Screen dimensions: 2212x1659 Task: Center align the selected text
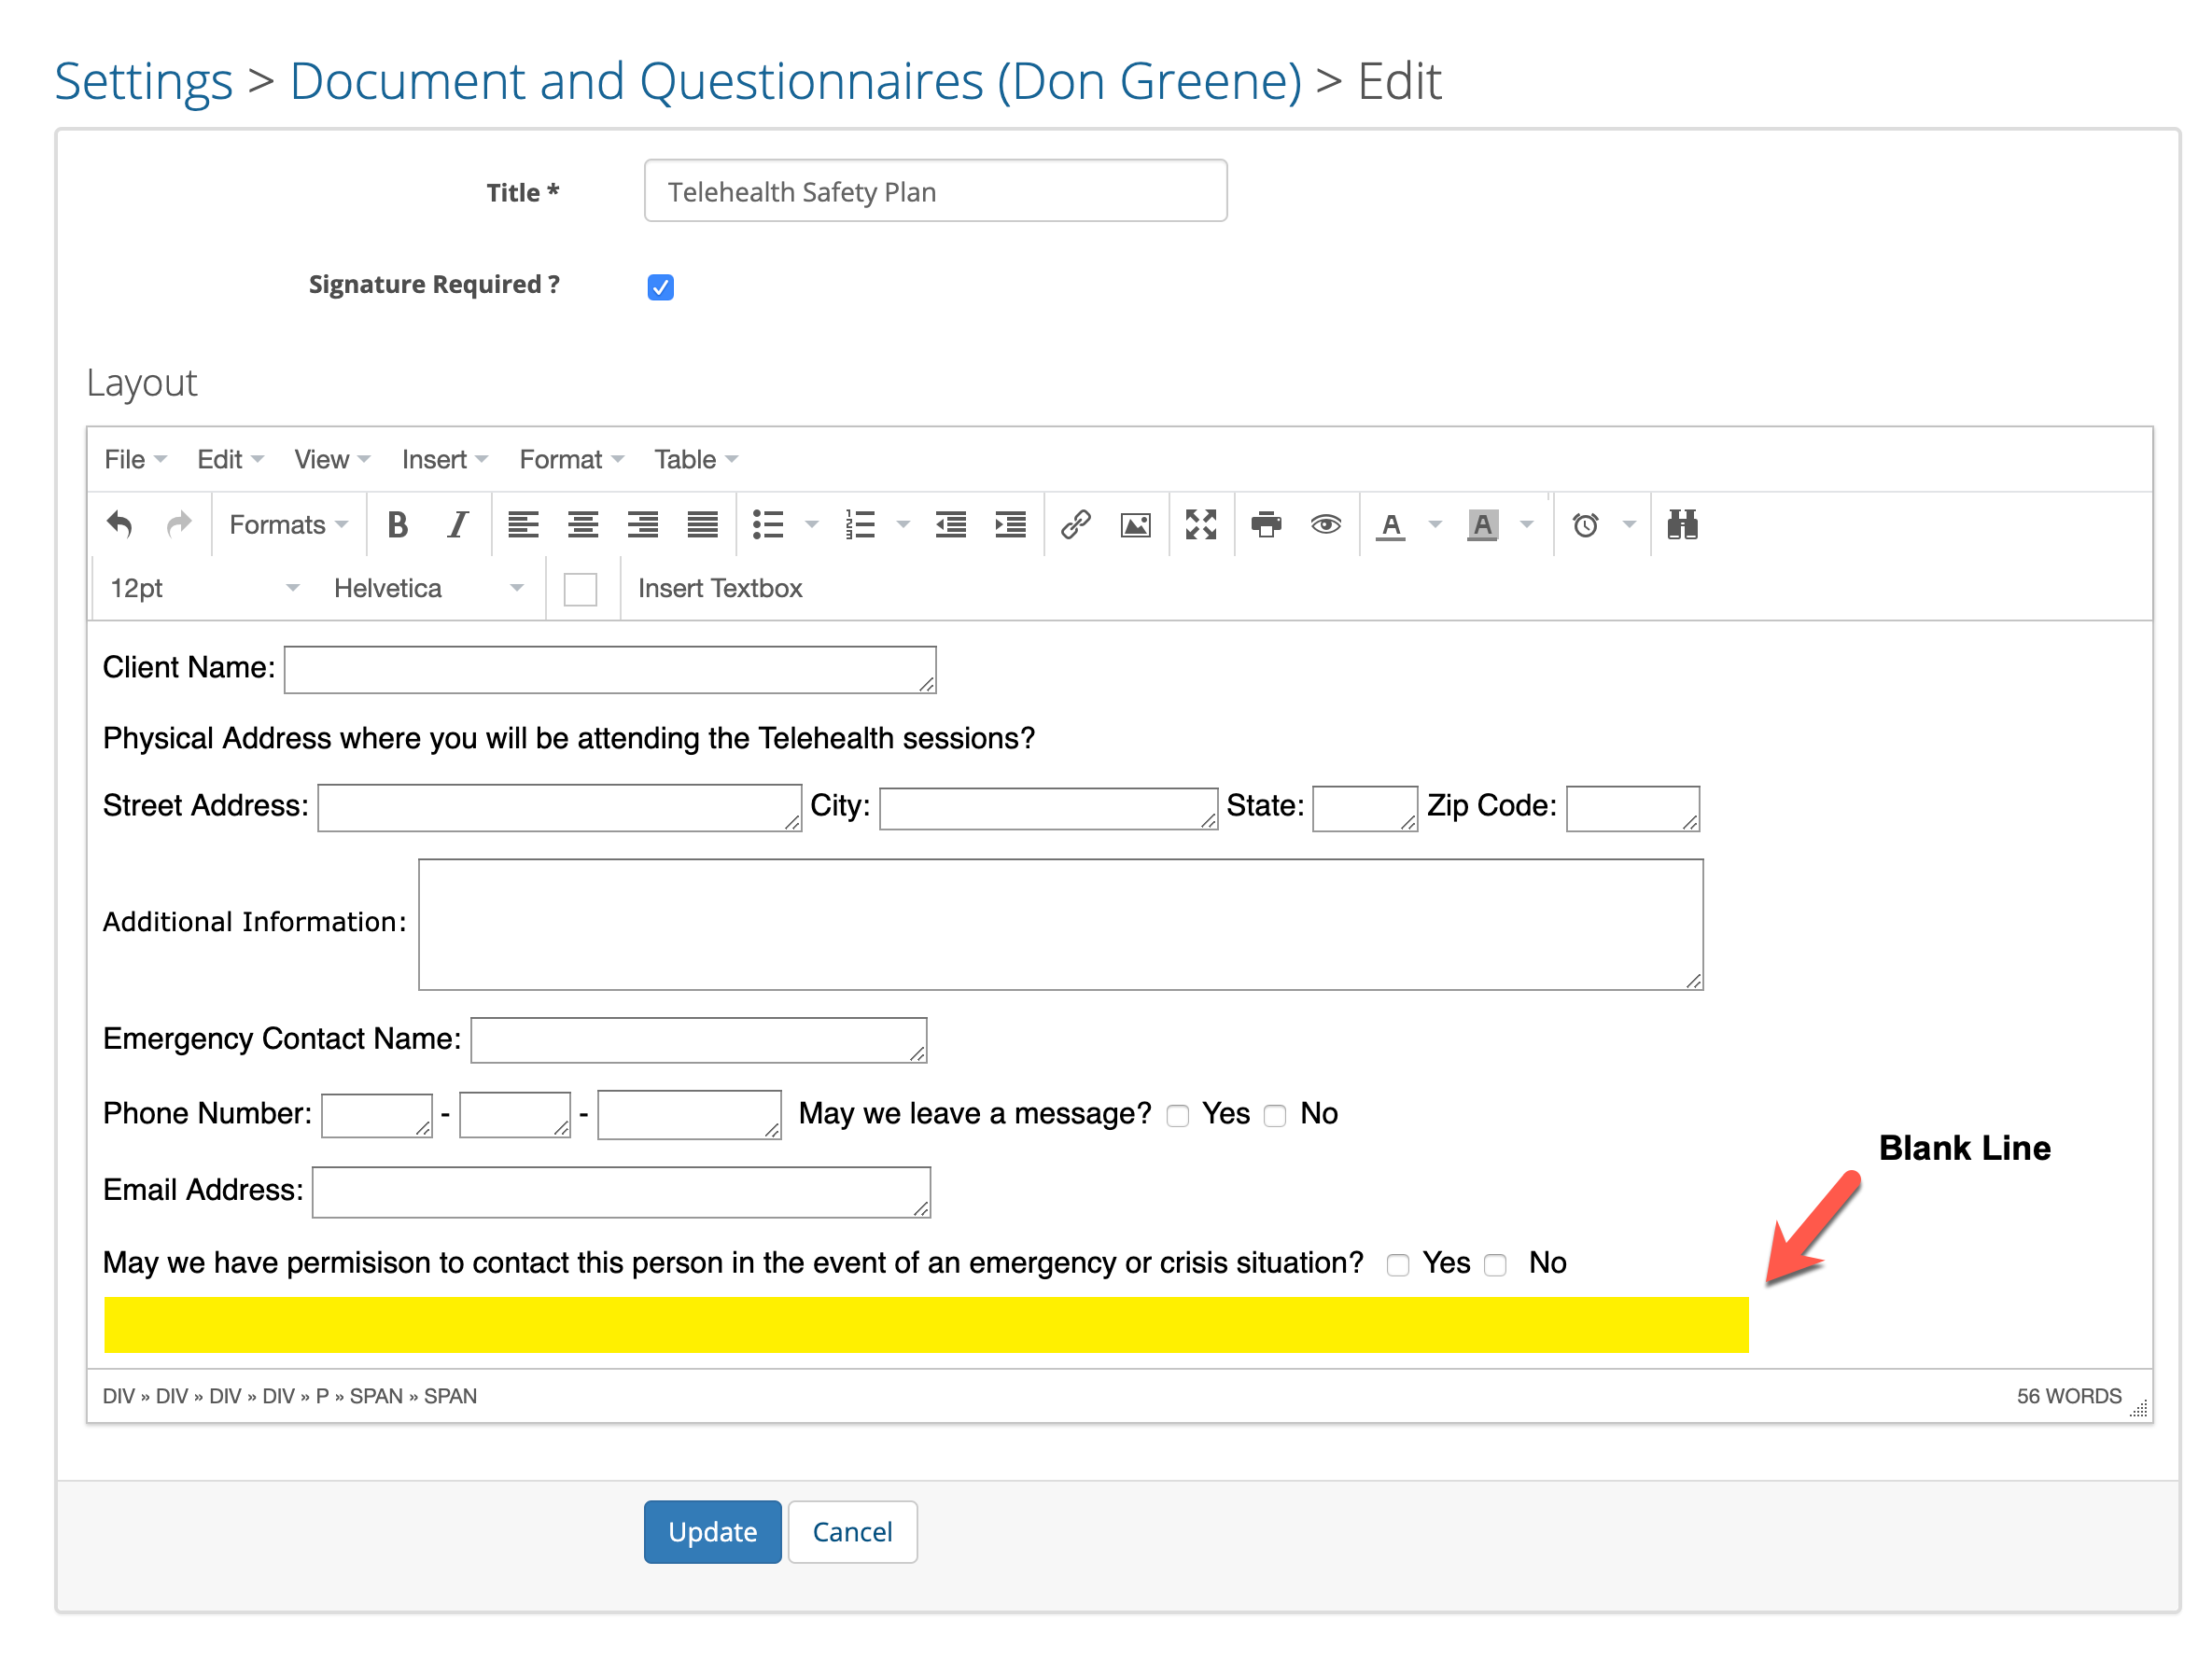pyautogui.click(x=583, y=524)
